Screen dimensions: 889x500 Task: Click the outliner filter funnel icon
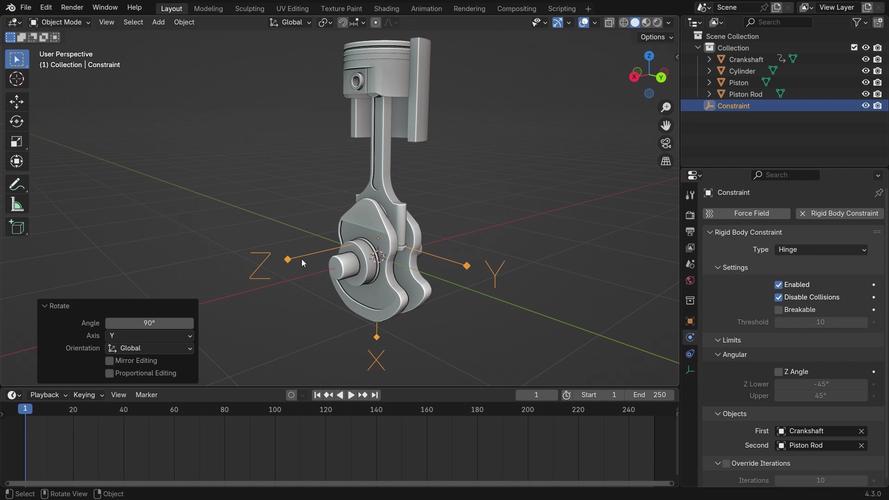pyautogui.click(x=857, y=22)
